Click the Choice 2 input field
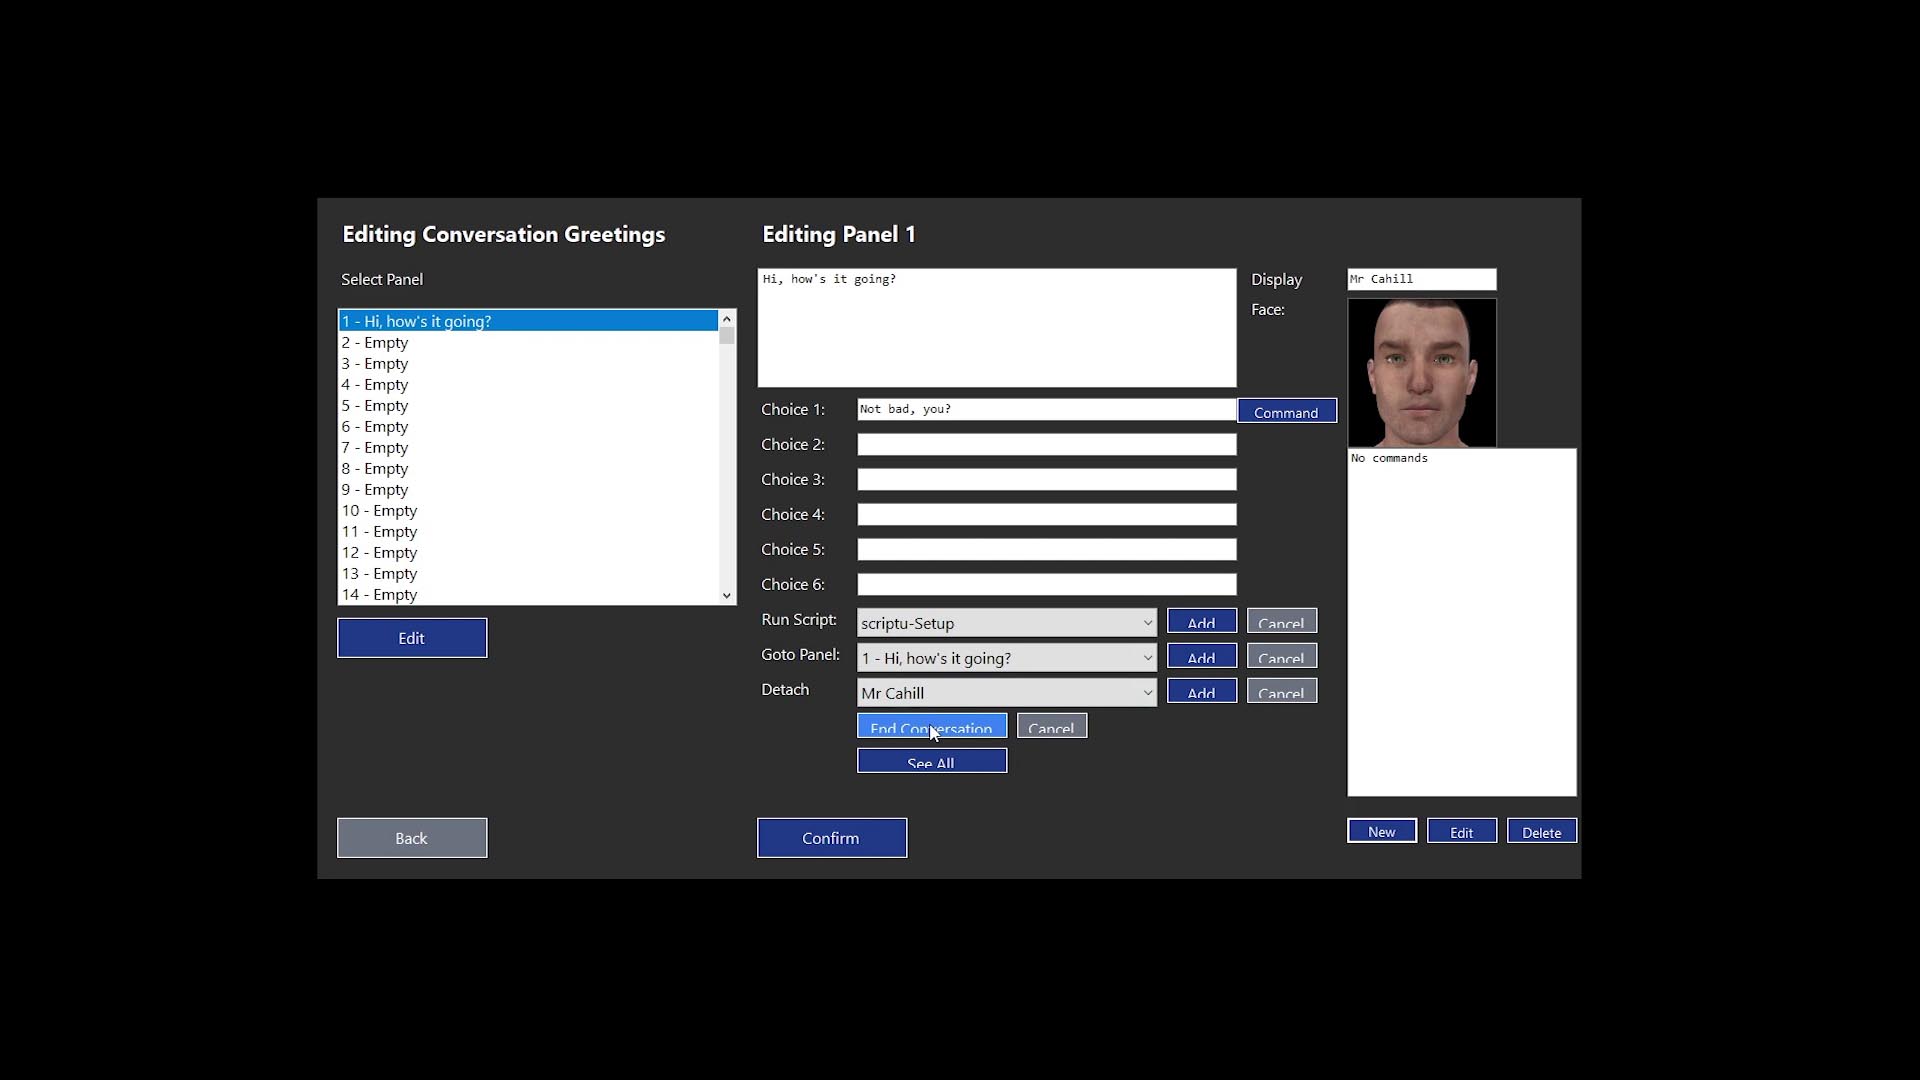The width and height of the screenshot is (1920, 1080). 1046,445
